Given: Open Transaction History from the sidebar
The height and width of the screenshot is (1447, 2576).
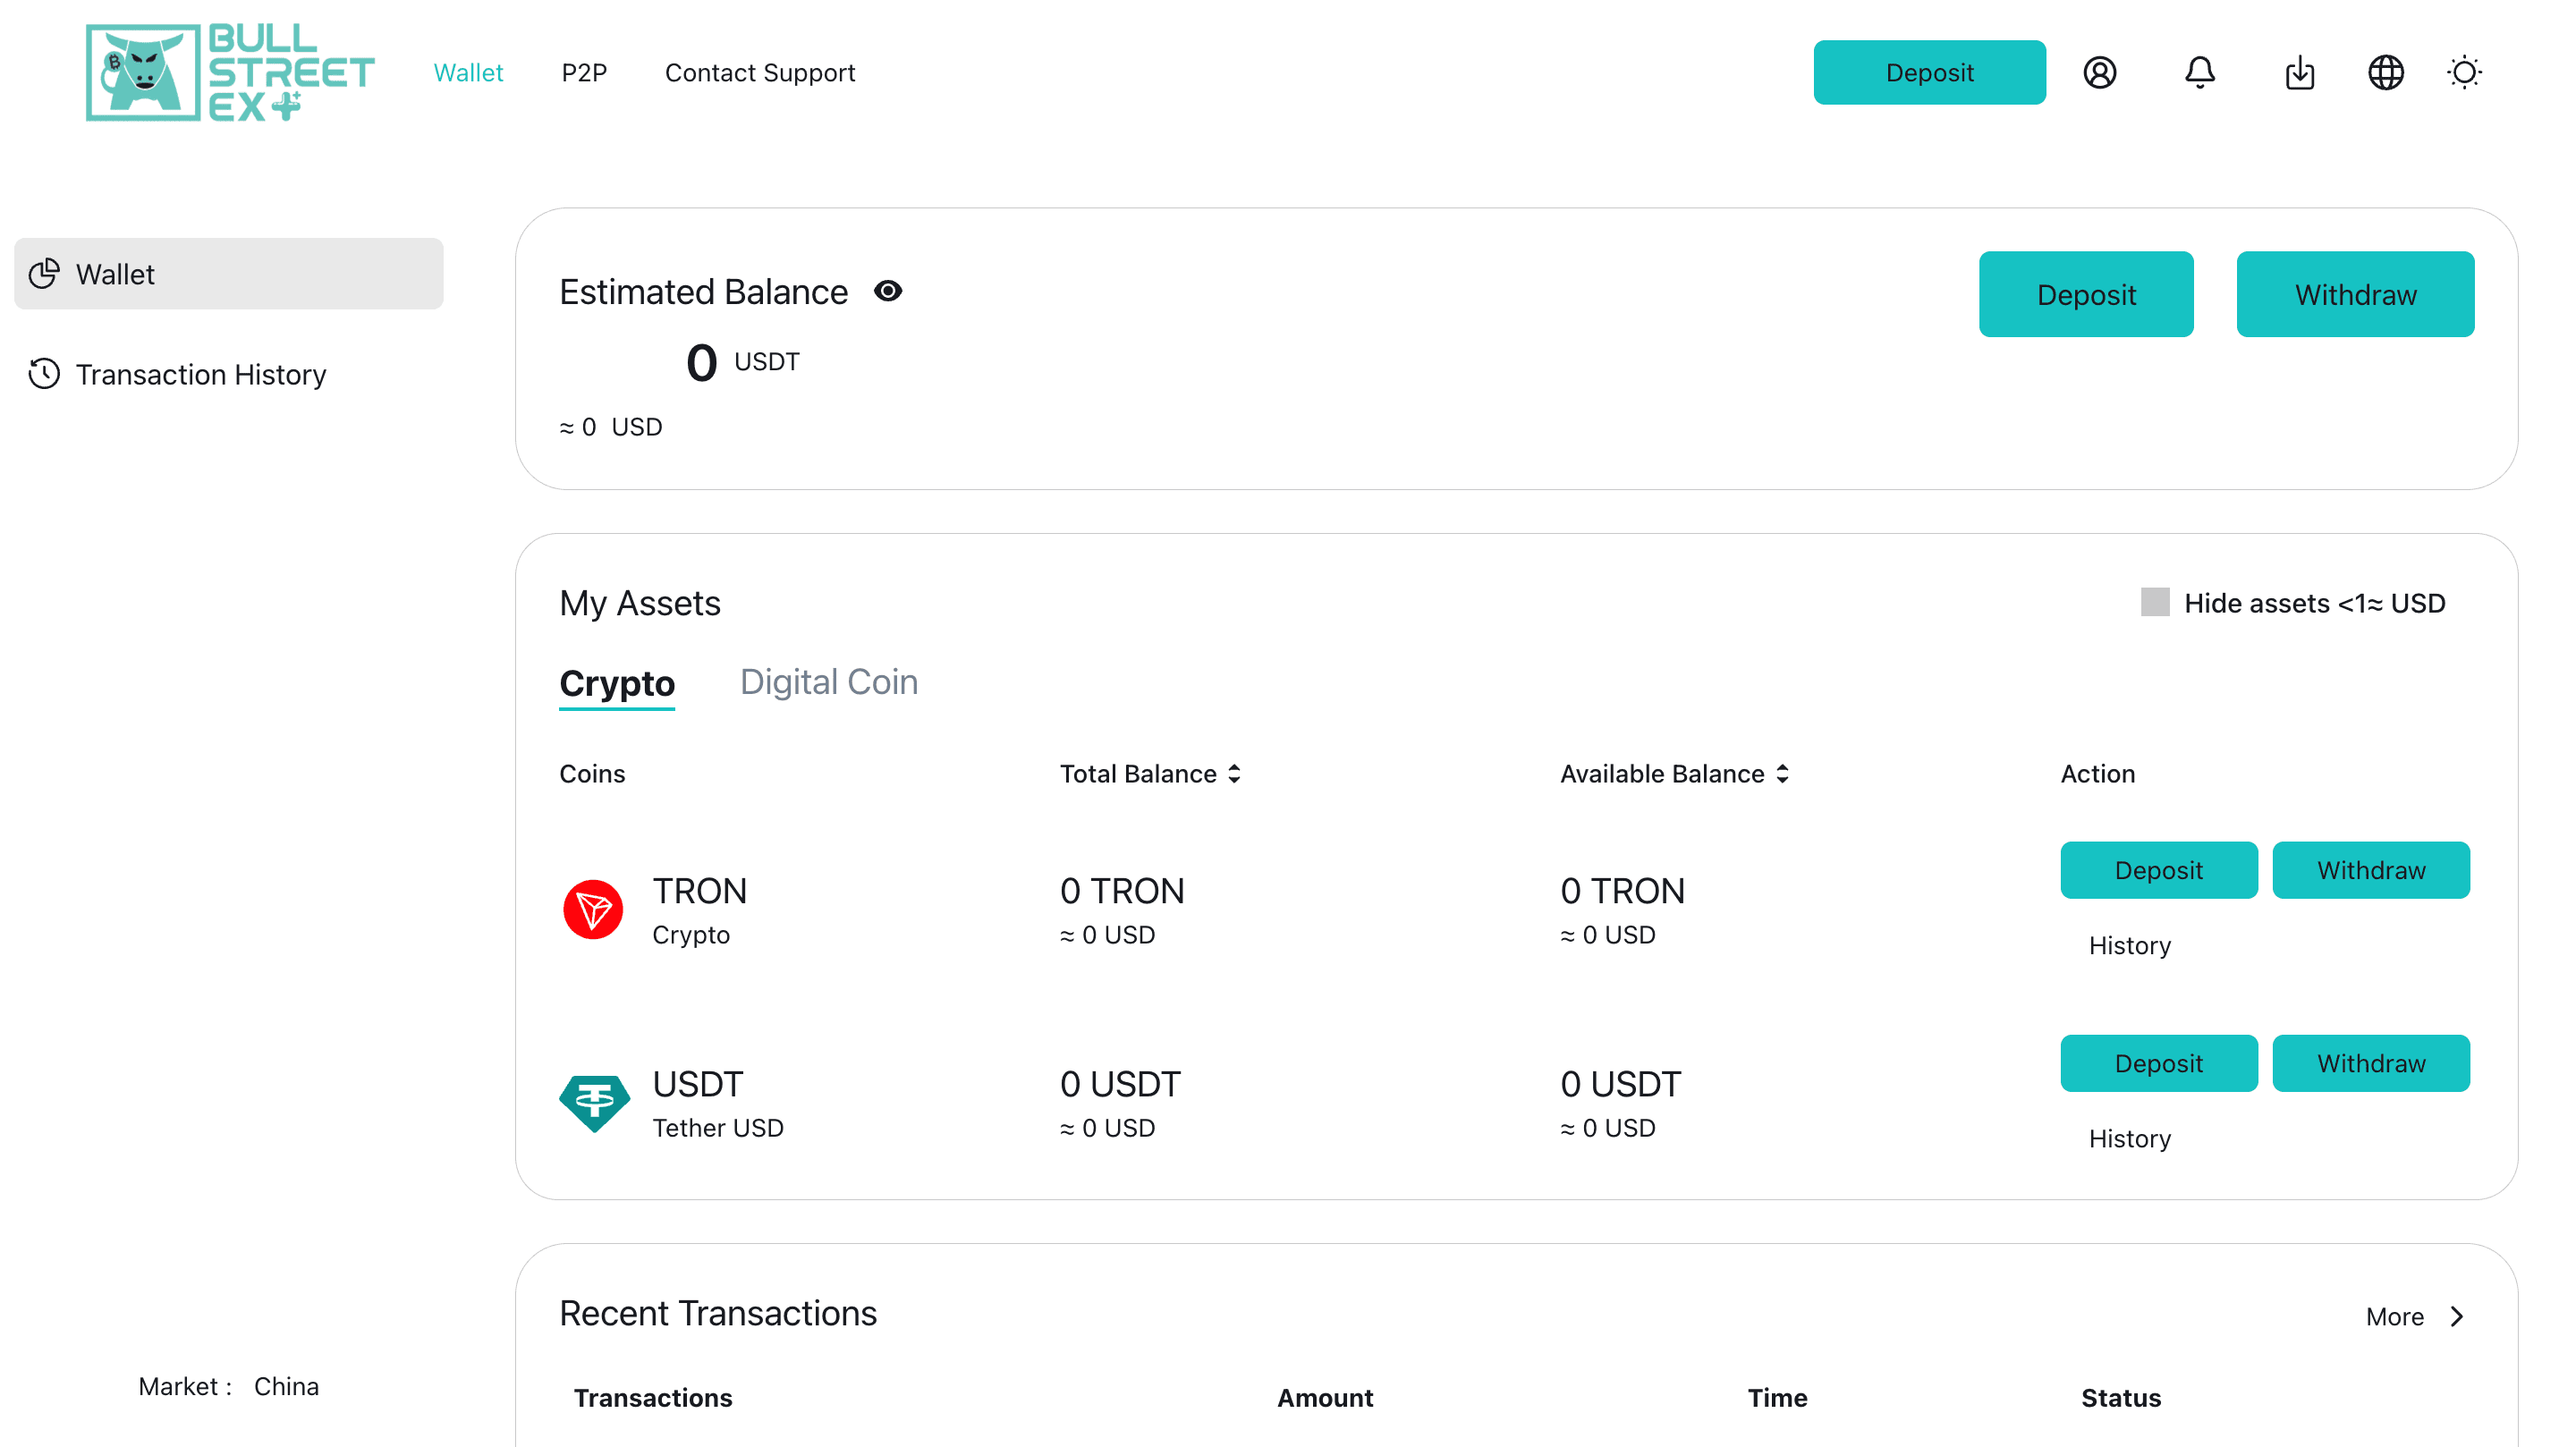Looking at the screenshot, I should pos(200,374).
